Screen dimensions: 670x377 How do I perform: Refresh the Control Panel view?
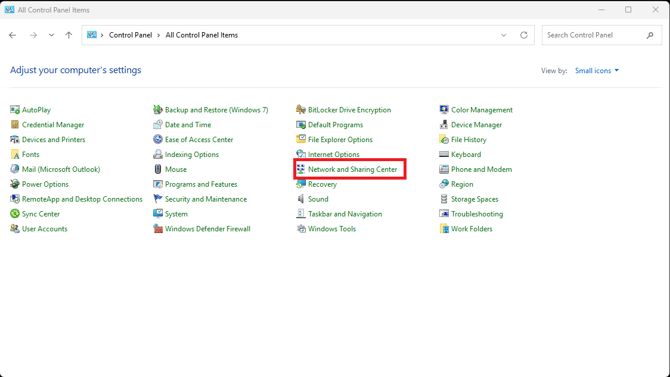point(524,35)
